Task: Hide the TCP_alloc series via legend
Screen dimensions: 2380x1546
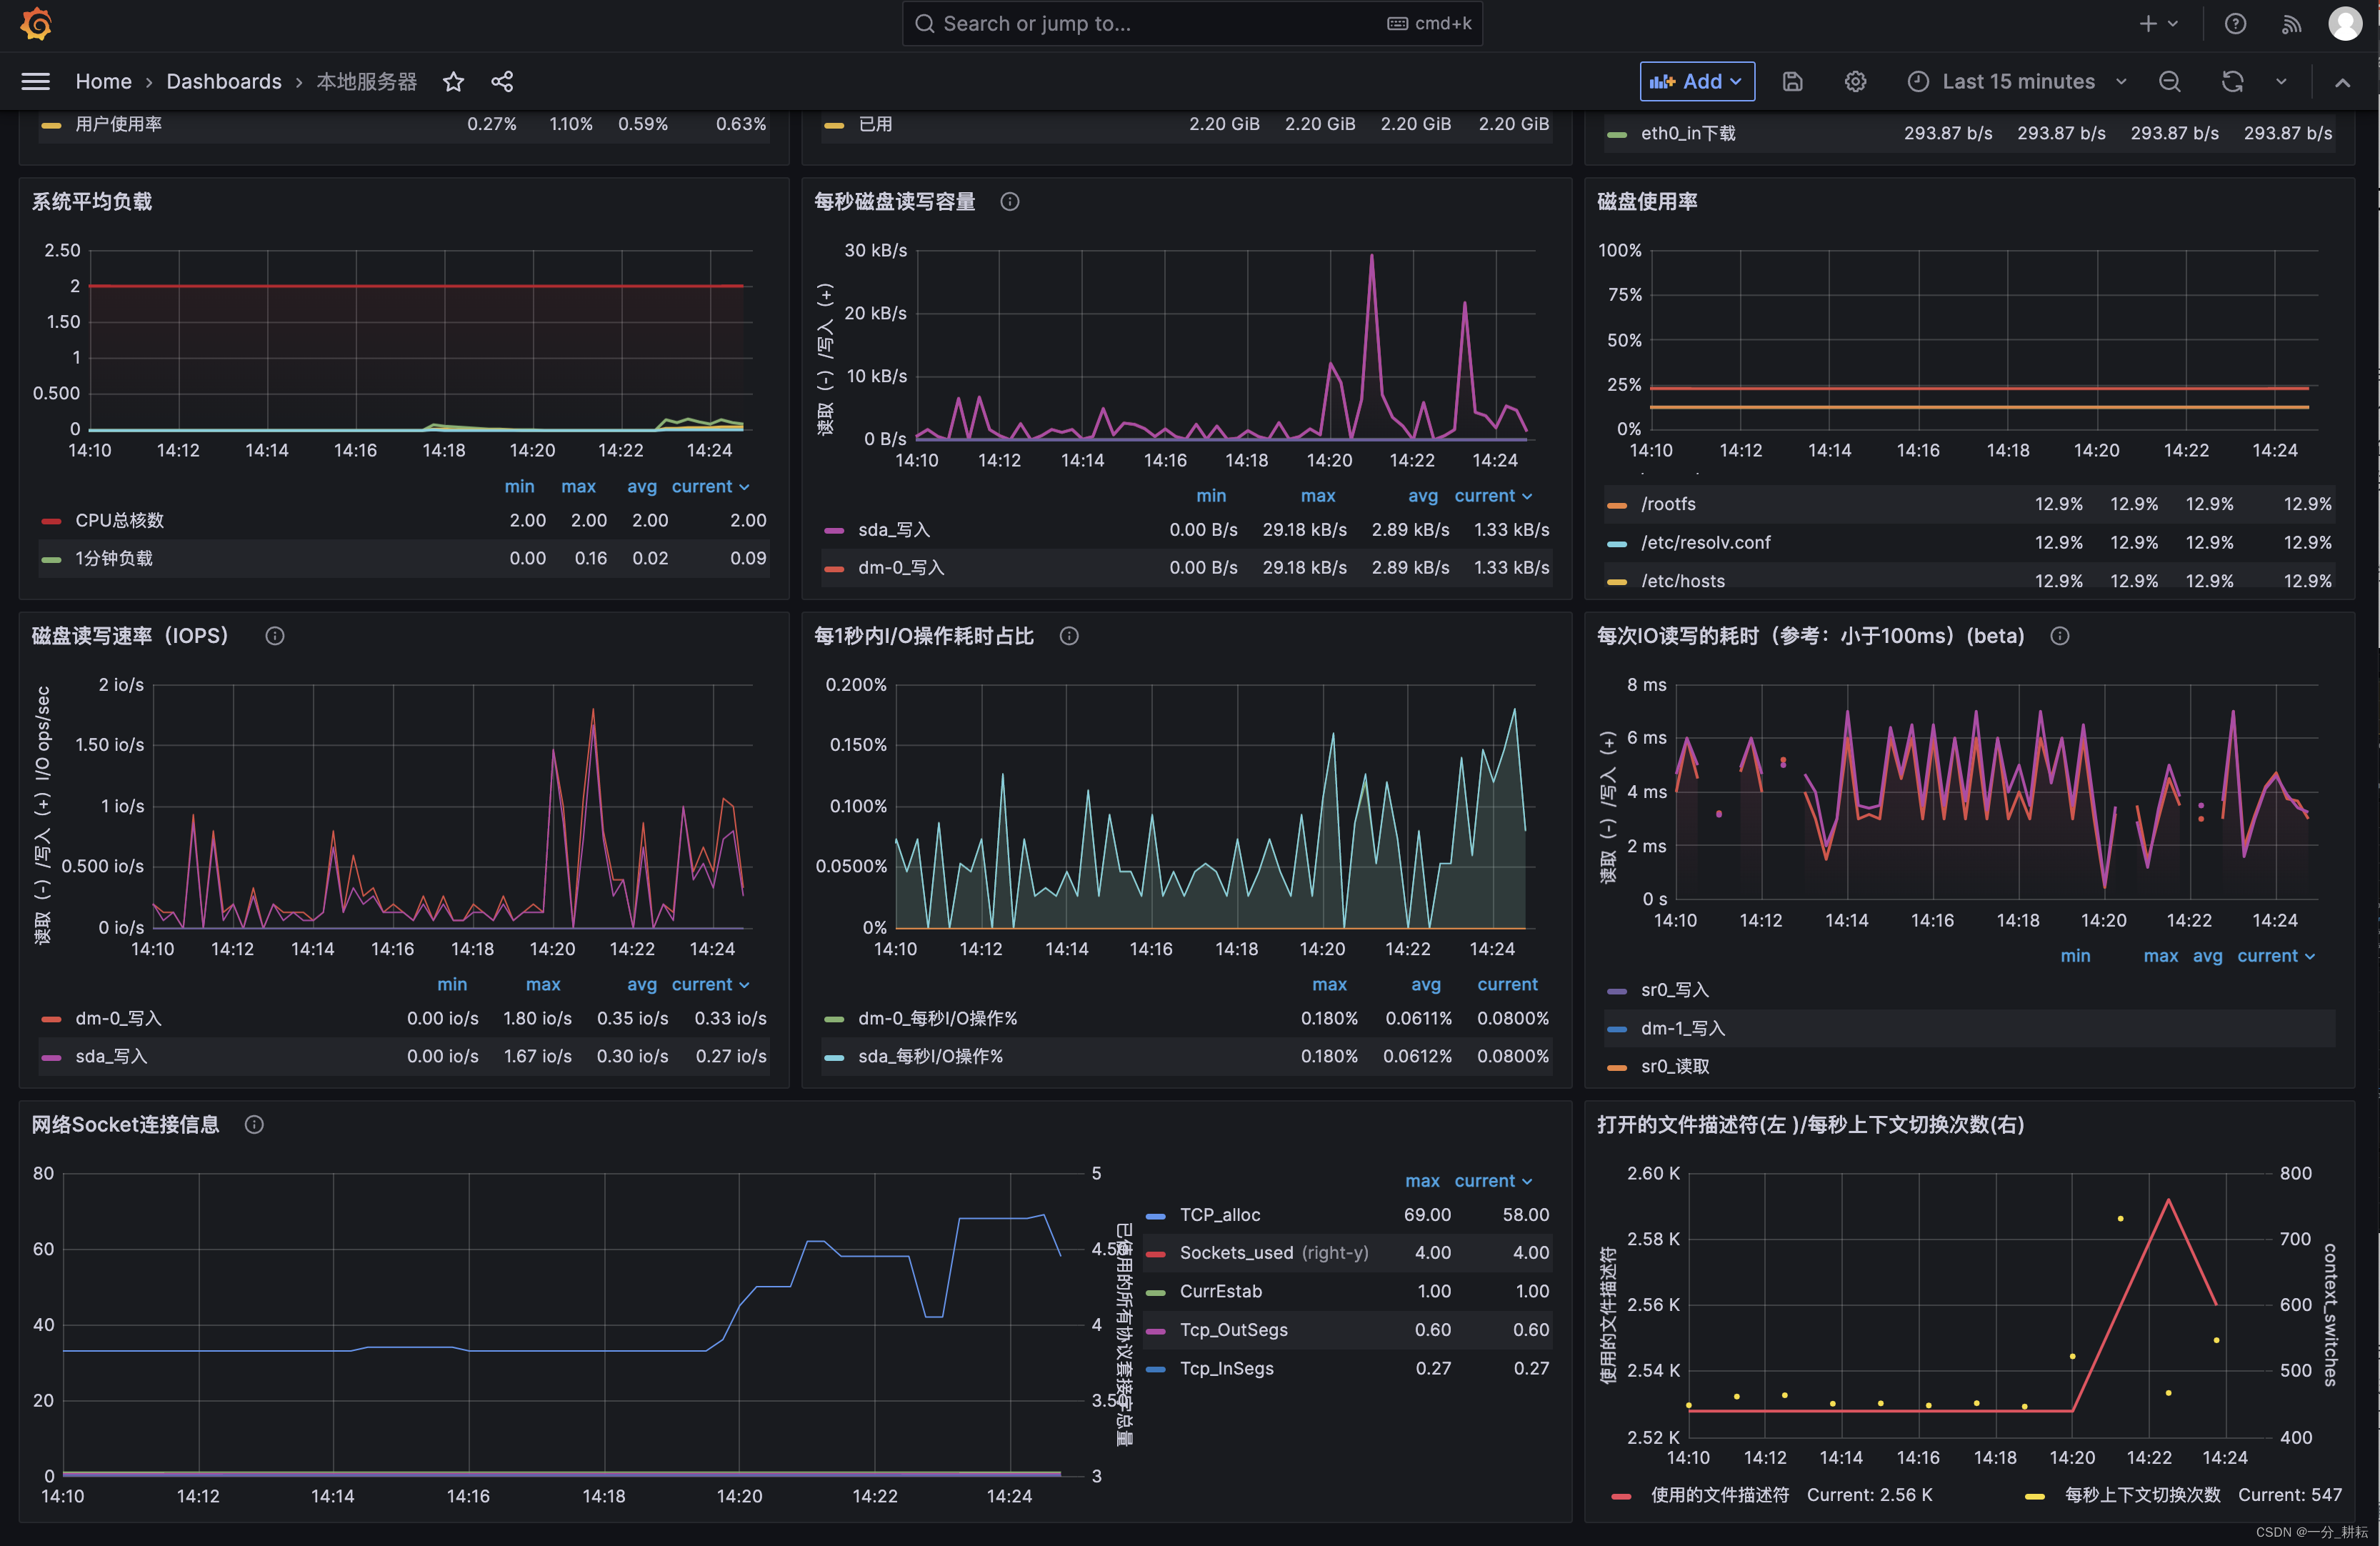Action: point(1221,1215)
